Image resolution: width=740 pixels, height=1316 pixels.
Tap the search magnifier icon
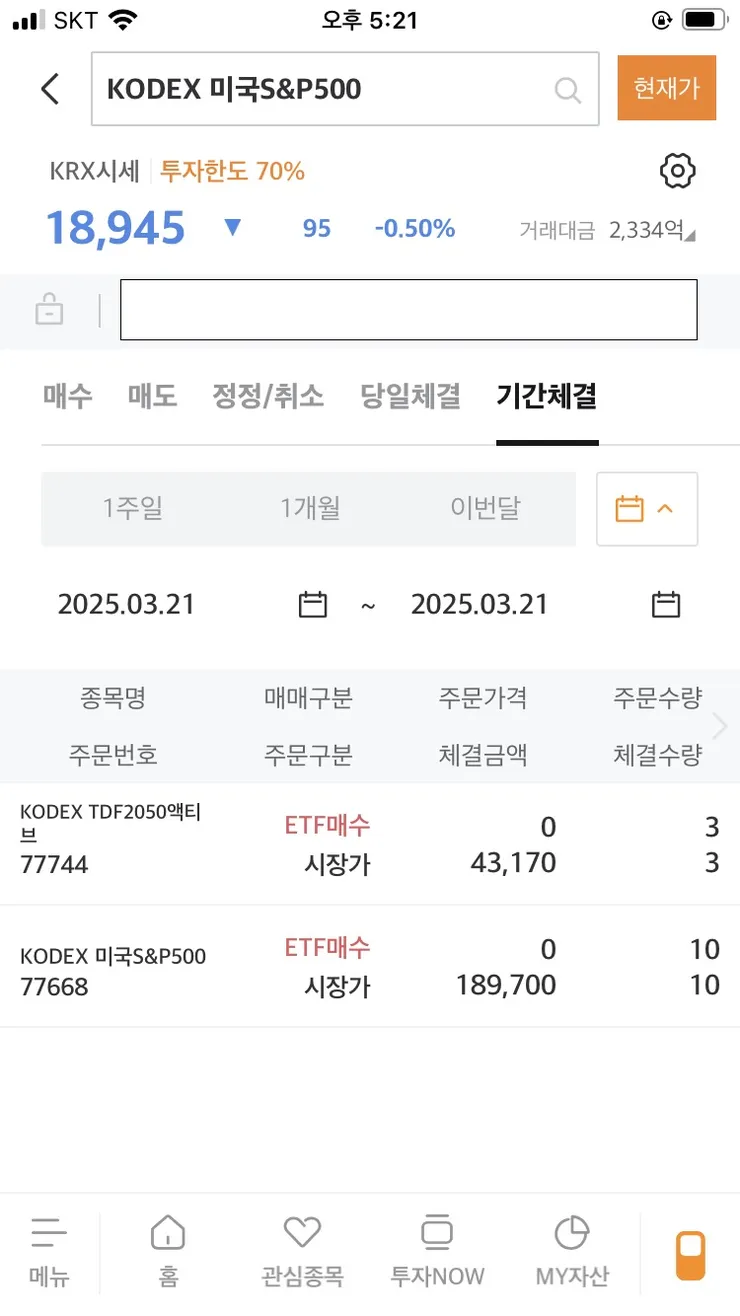coord(567,90)
